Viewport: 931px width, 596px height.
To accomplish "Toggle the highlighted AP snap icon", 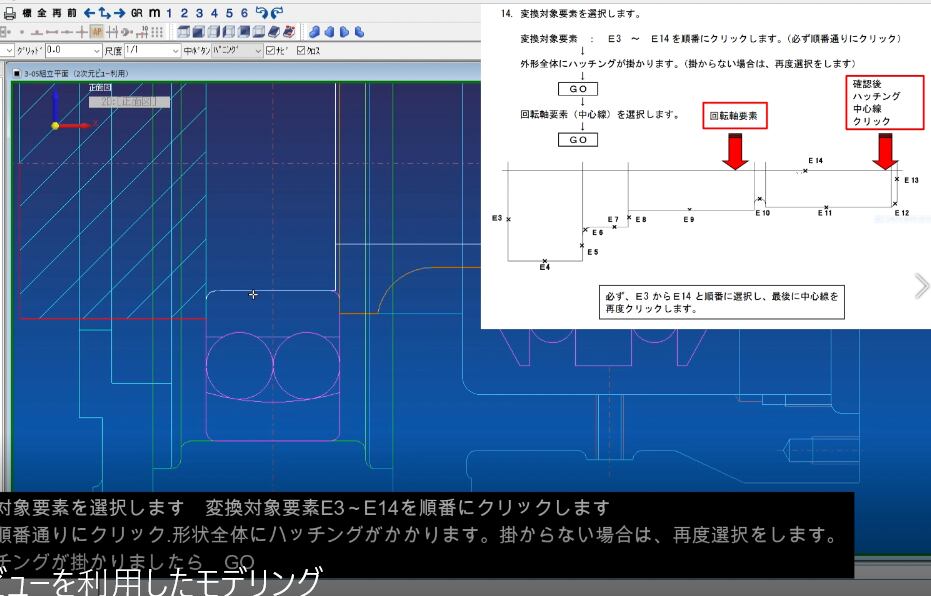I will 97,31.
